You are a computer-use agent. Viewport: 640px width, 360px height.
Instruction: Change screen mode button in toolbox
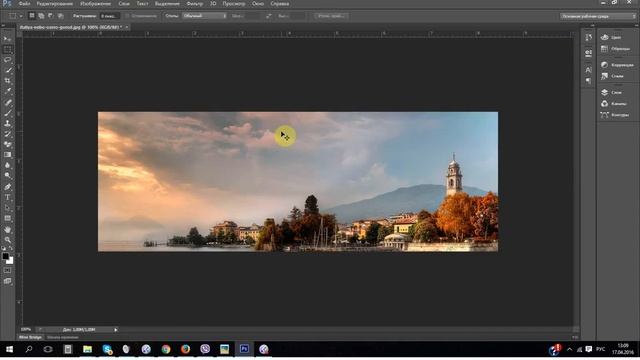pos(7,281)
